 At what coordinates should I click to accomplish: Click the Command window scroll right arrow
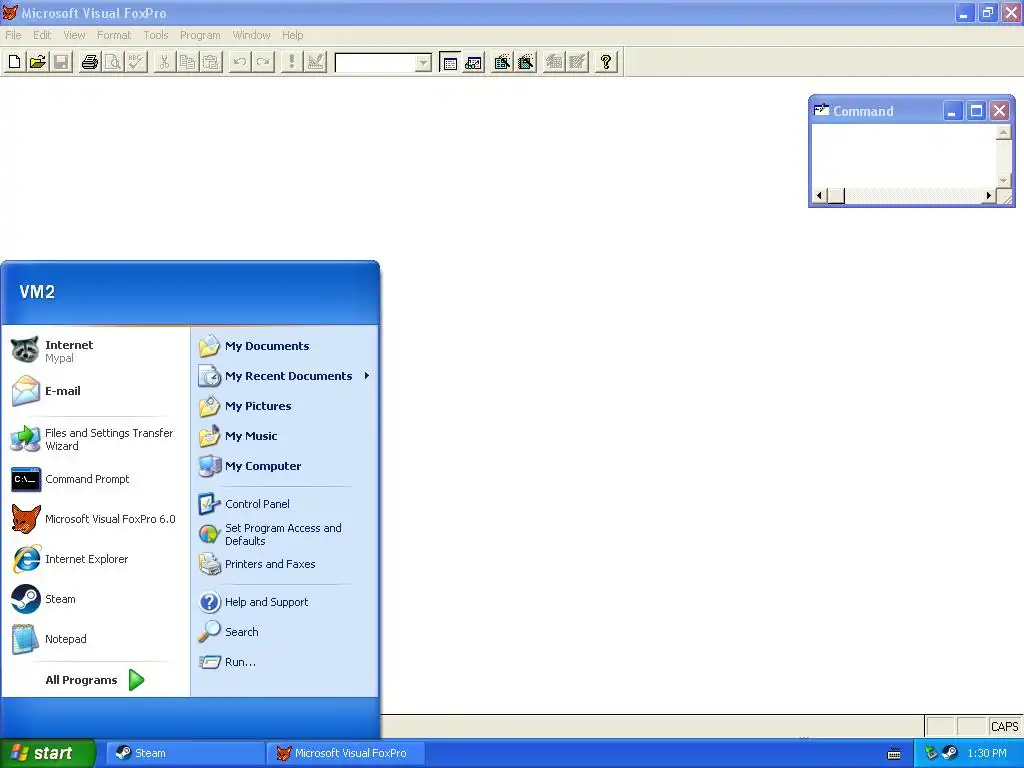pyautogui.click(x=989, y=195)
